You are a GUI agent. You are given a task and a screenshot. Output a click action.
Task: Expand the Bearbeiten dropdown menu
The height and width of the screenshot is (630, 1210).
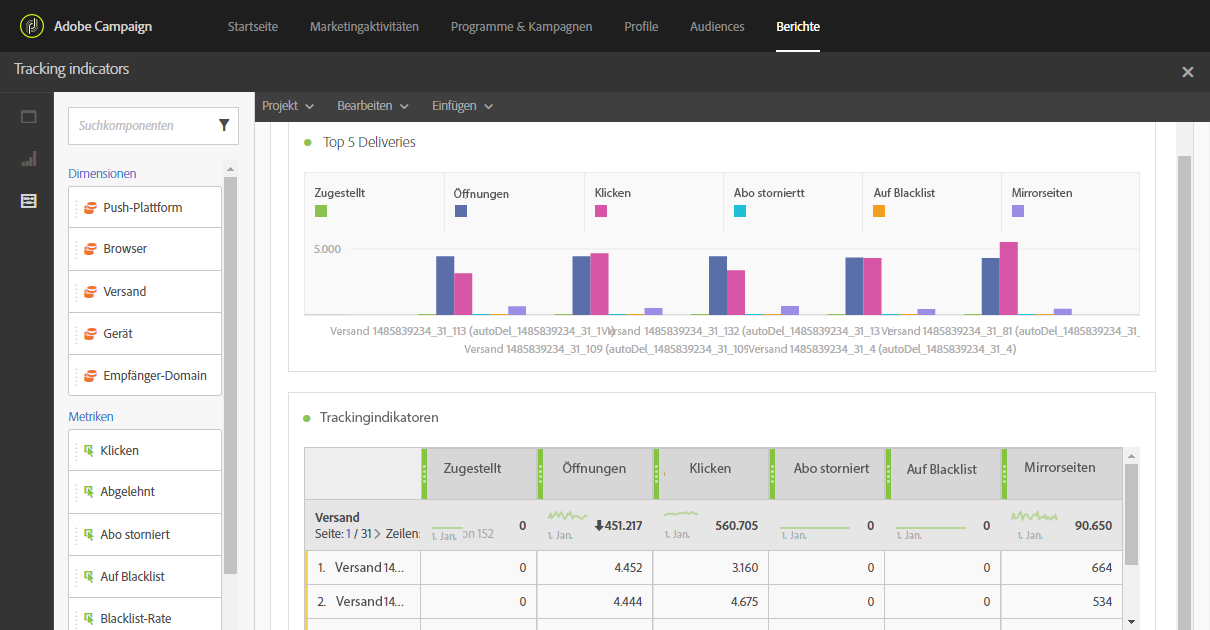[x=372, y=106]
